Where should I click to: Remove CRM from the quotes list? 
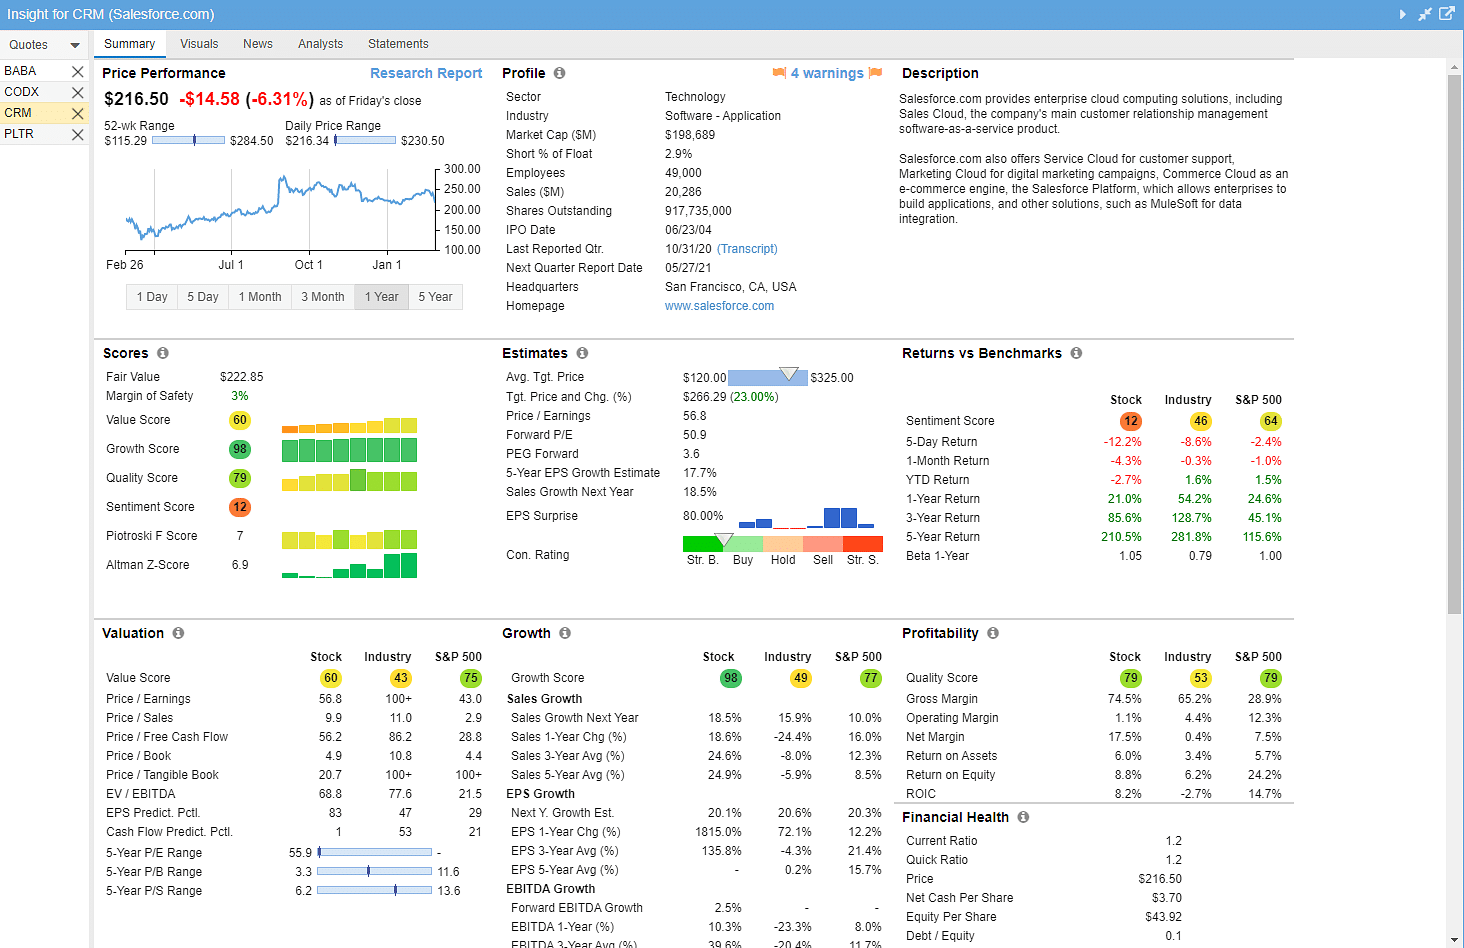click(x=77, y=113)
